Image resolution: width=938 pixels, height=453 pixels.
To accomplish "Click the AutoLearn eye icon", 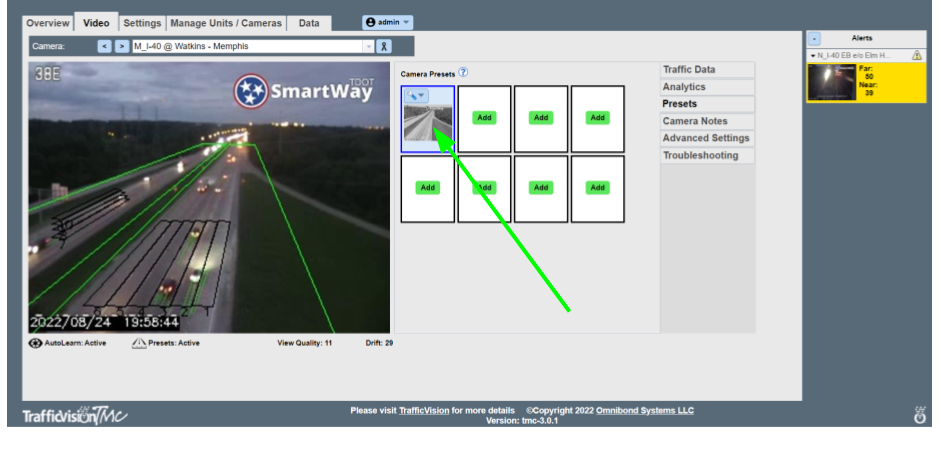I will (36, 343).
